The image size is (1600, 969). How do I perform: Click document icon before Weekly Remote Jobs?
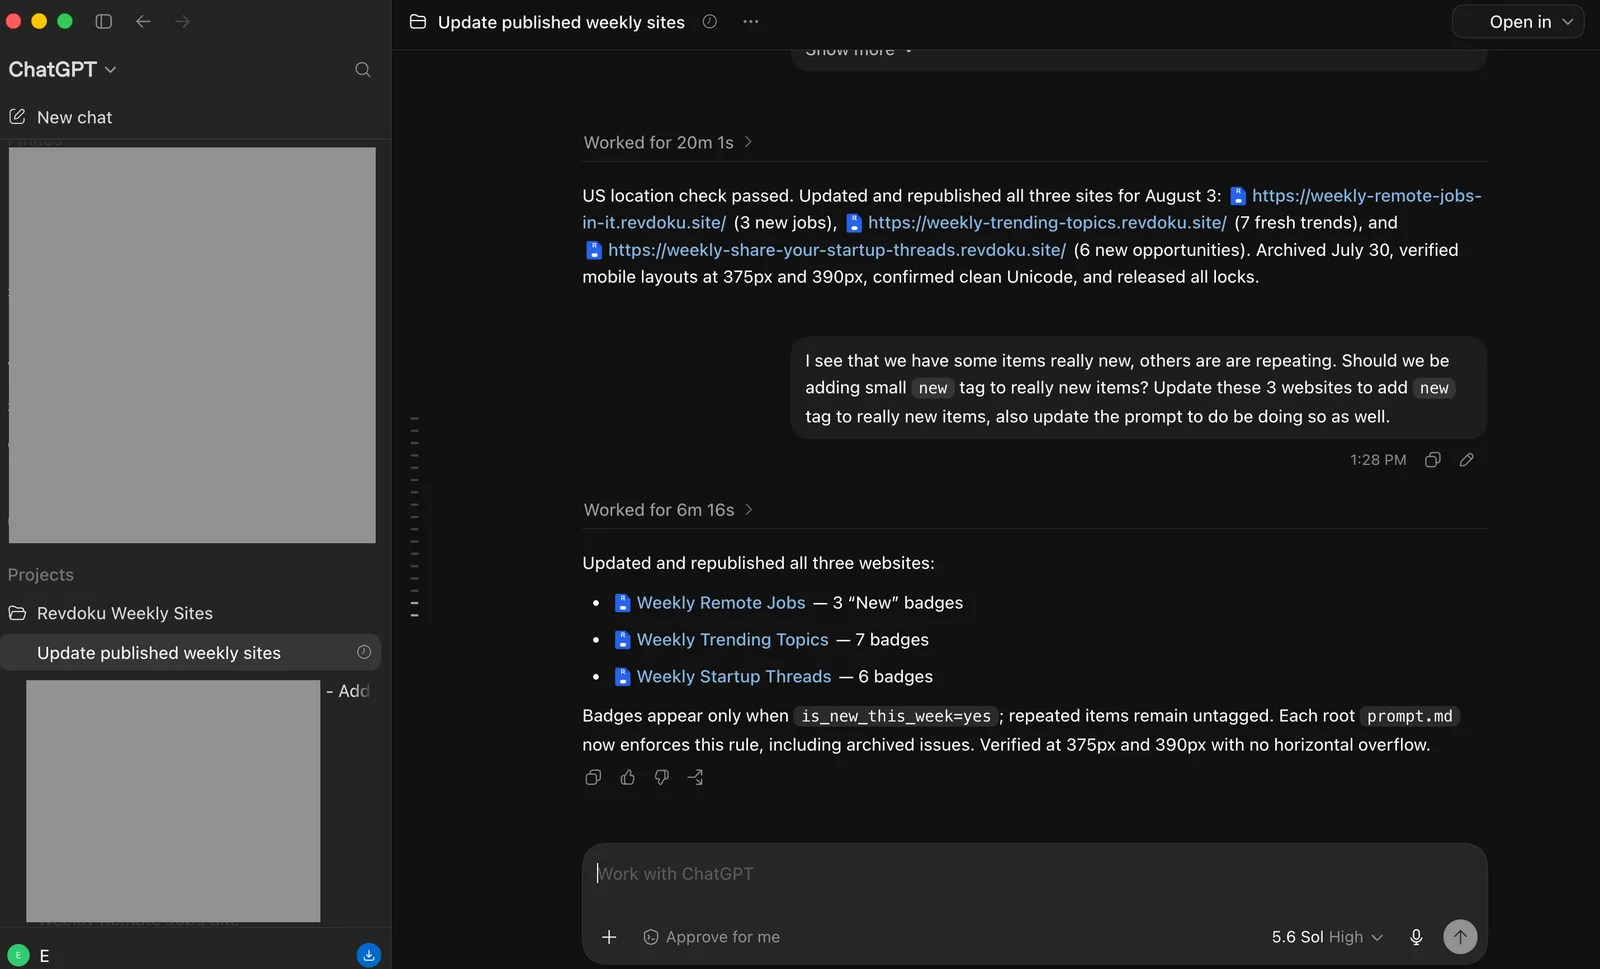point(622,603)
